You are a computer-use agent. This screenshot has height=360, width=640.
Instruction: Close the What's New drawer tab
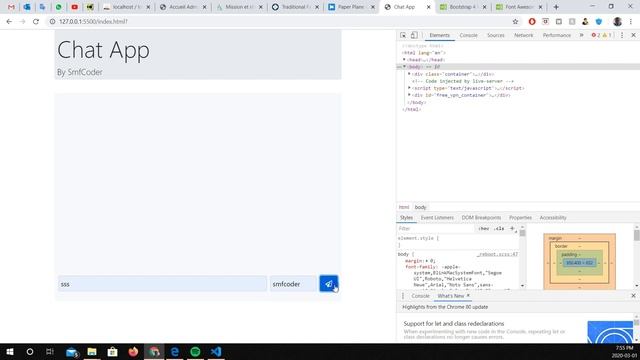468,296
